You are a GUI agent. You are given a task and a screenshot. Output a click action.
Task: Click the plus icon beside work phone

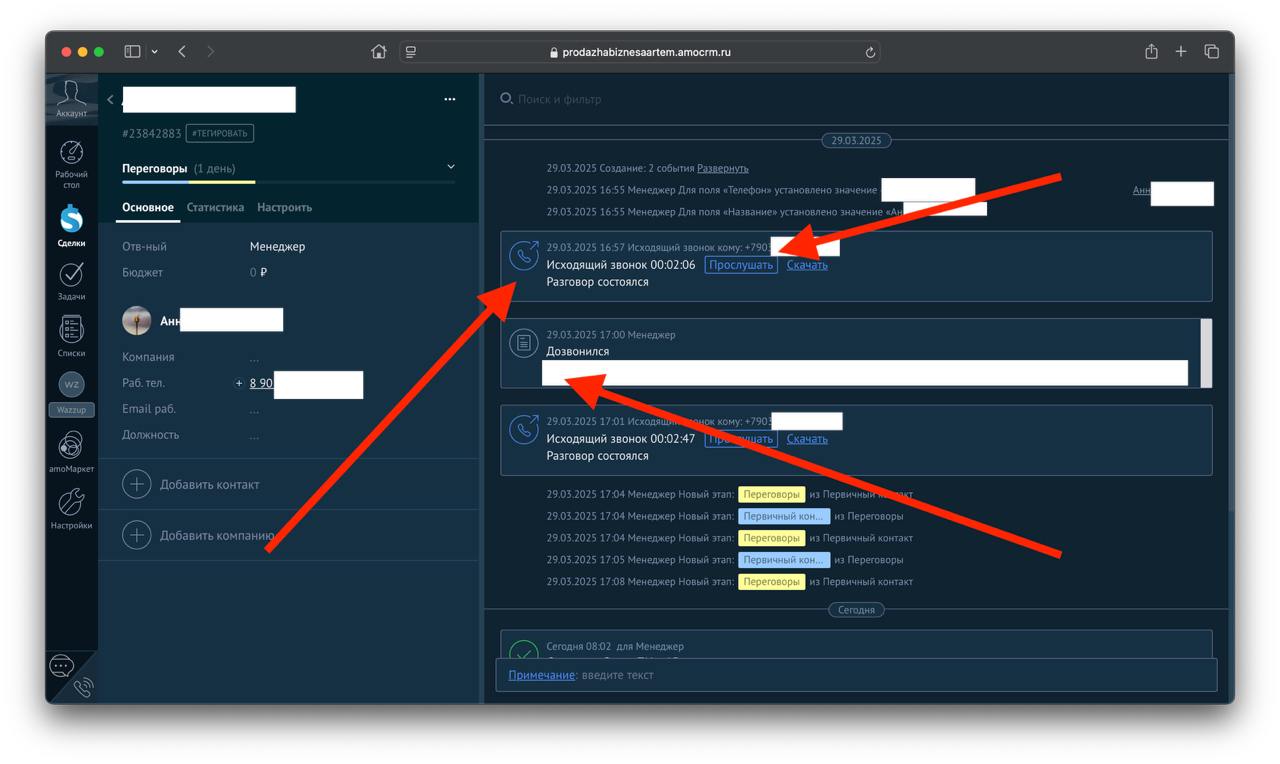[239, 383]
